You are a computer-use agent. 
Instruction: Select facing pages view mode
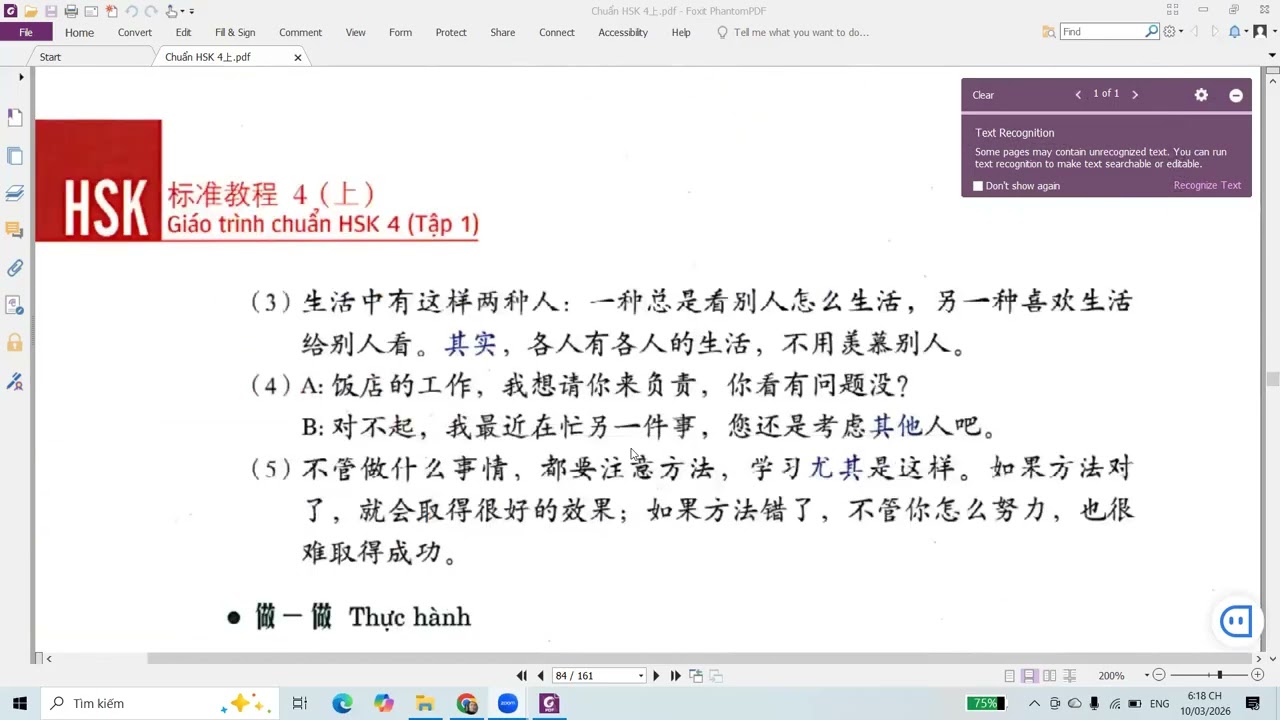(x=1049, y=676)
